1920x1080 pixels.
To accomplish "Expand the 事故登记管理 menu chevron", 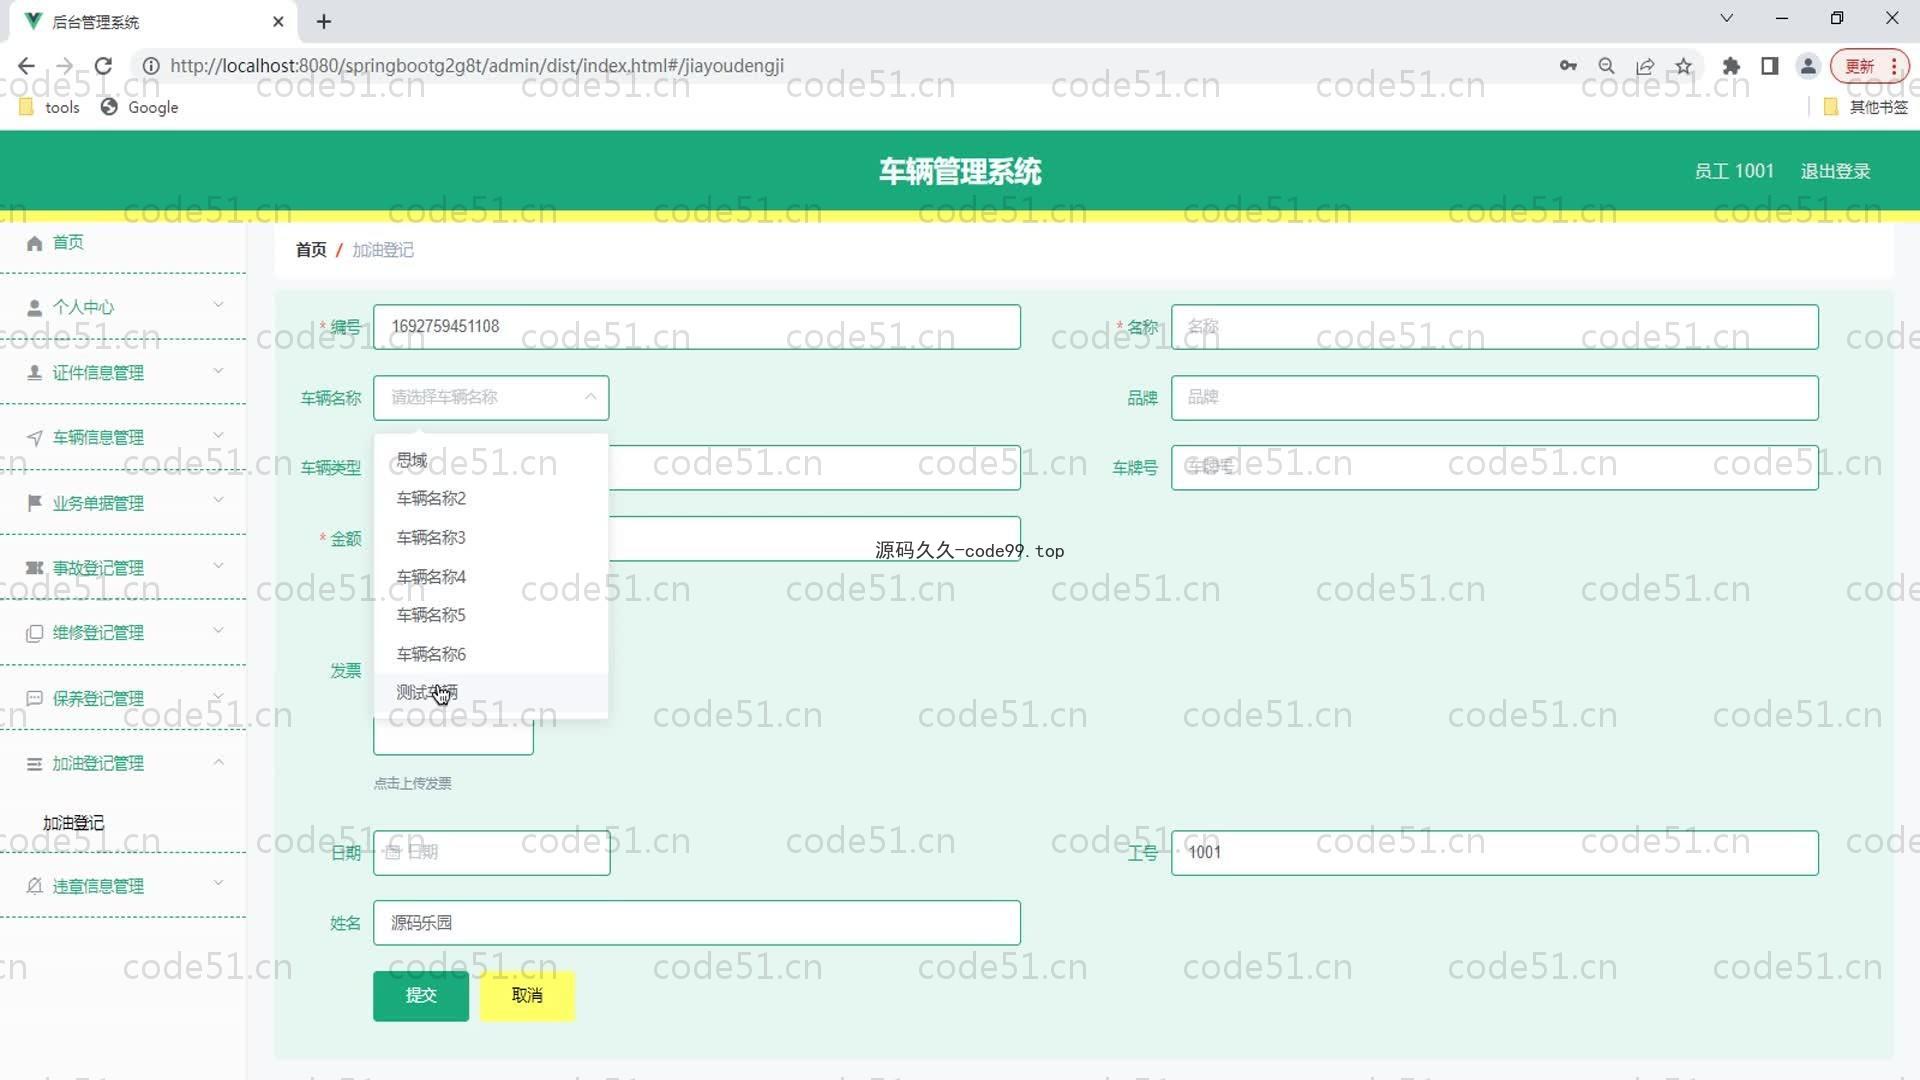I will point(218,566).
